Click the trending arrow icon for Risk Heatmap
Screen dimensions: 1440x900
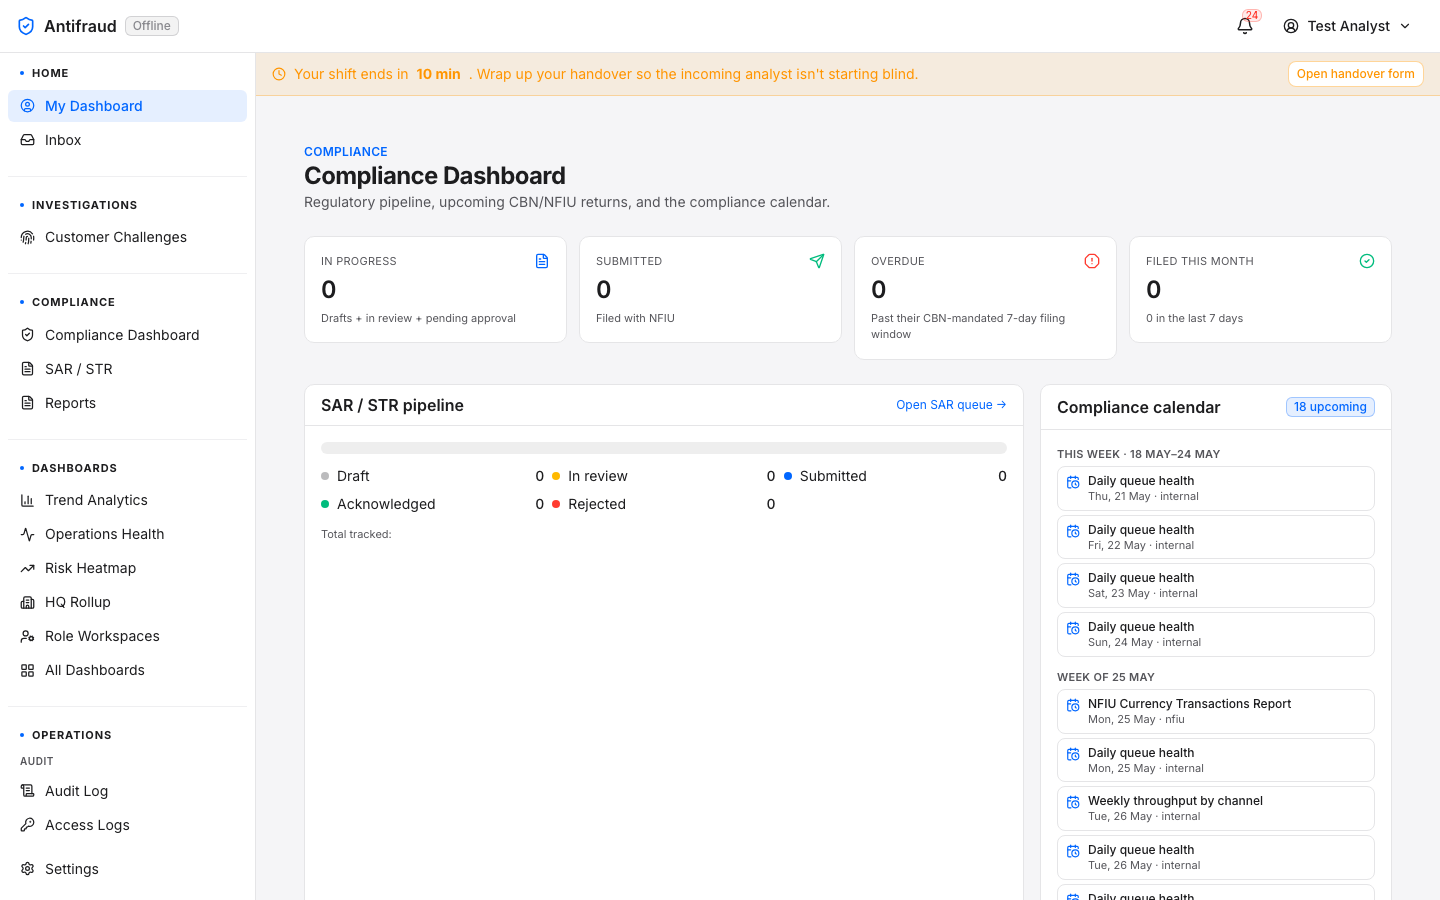tap(28, 568)
